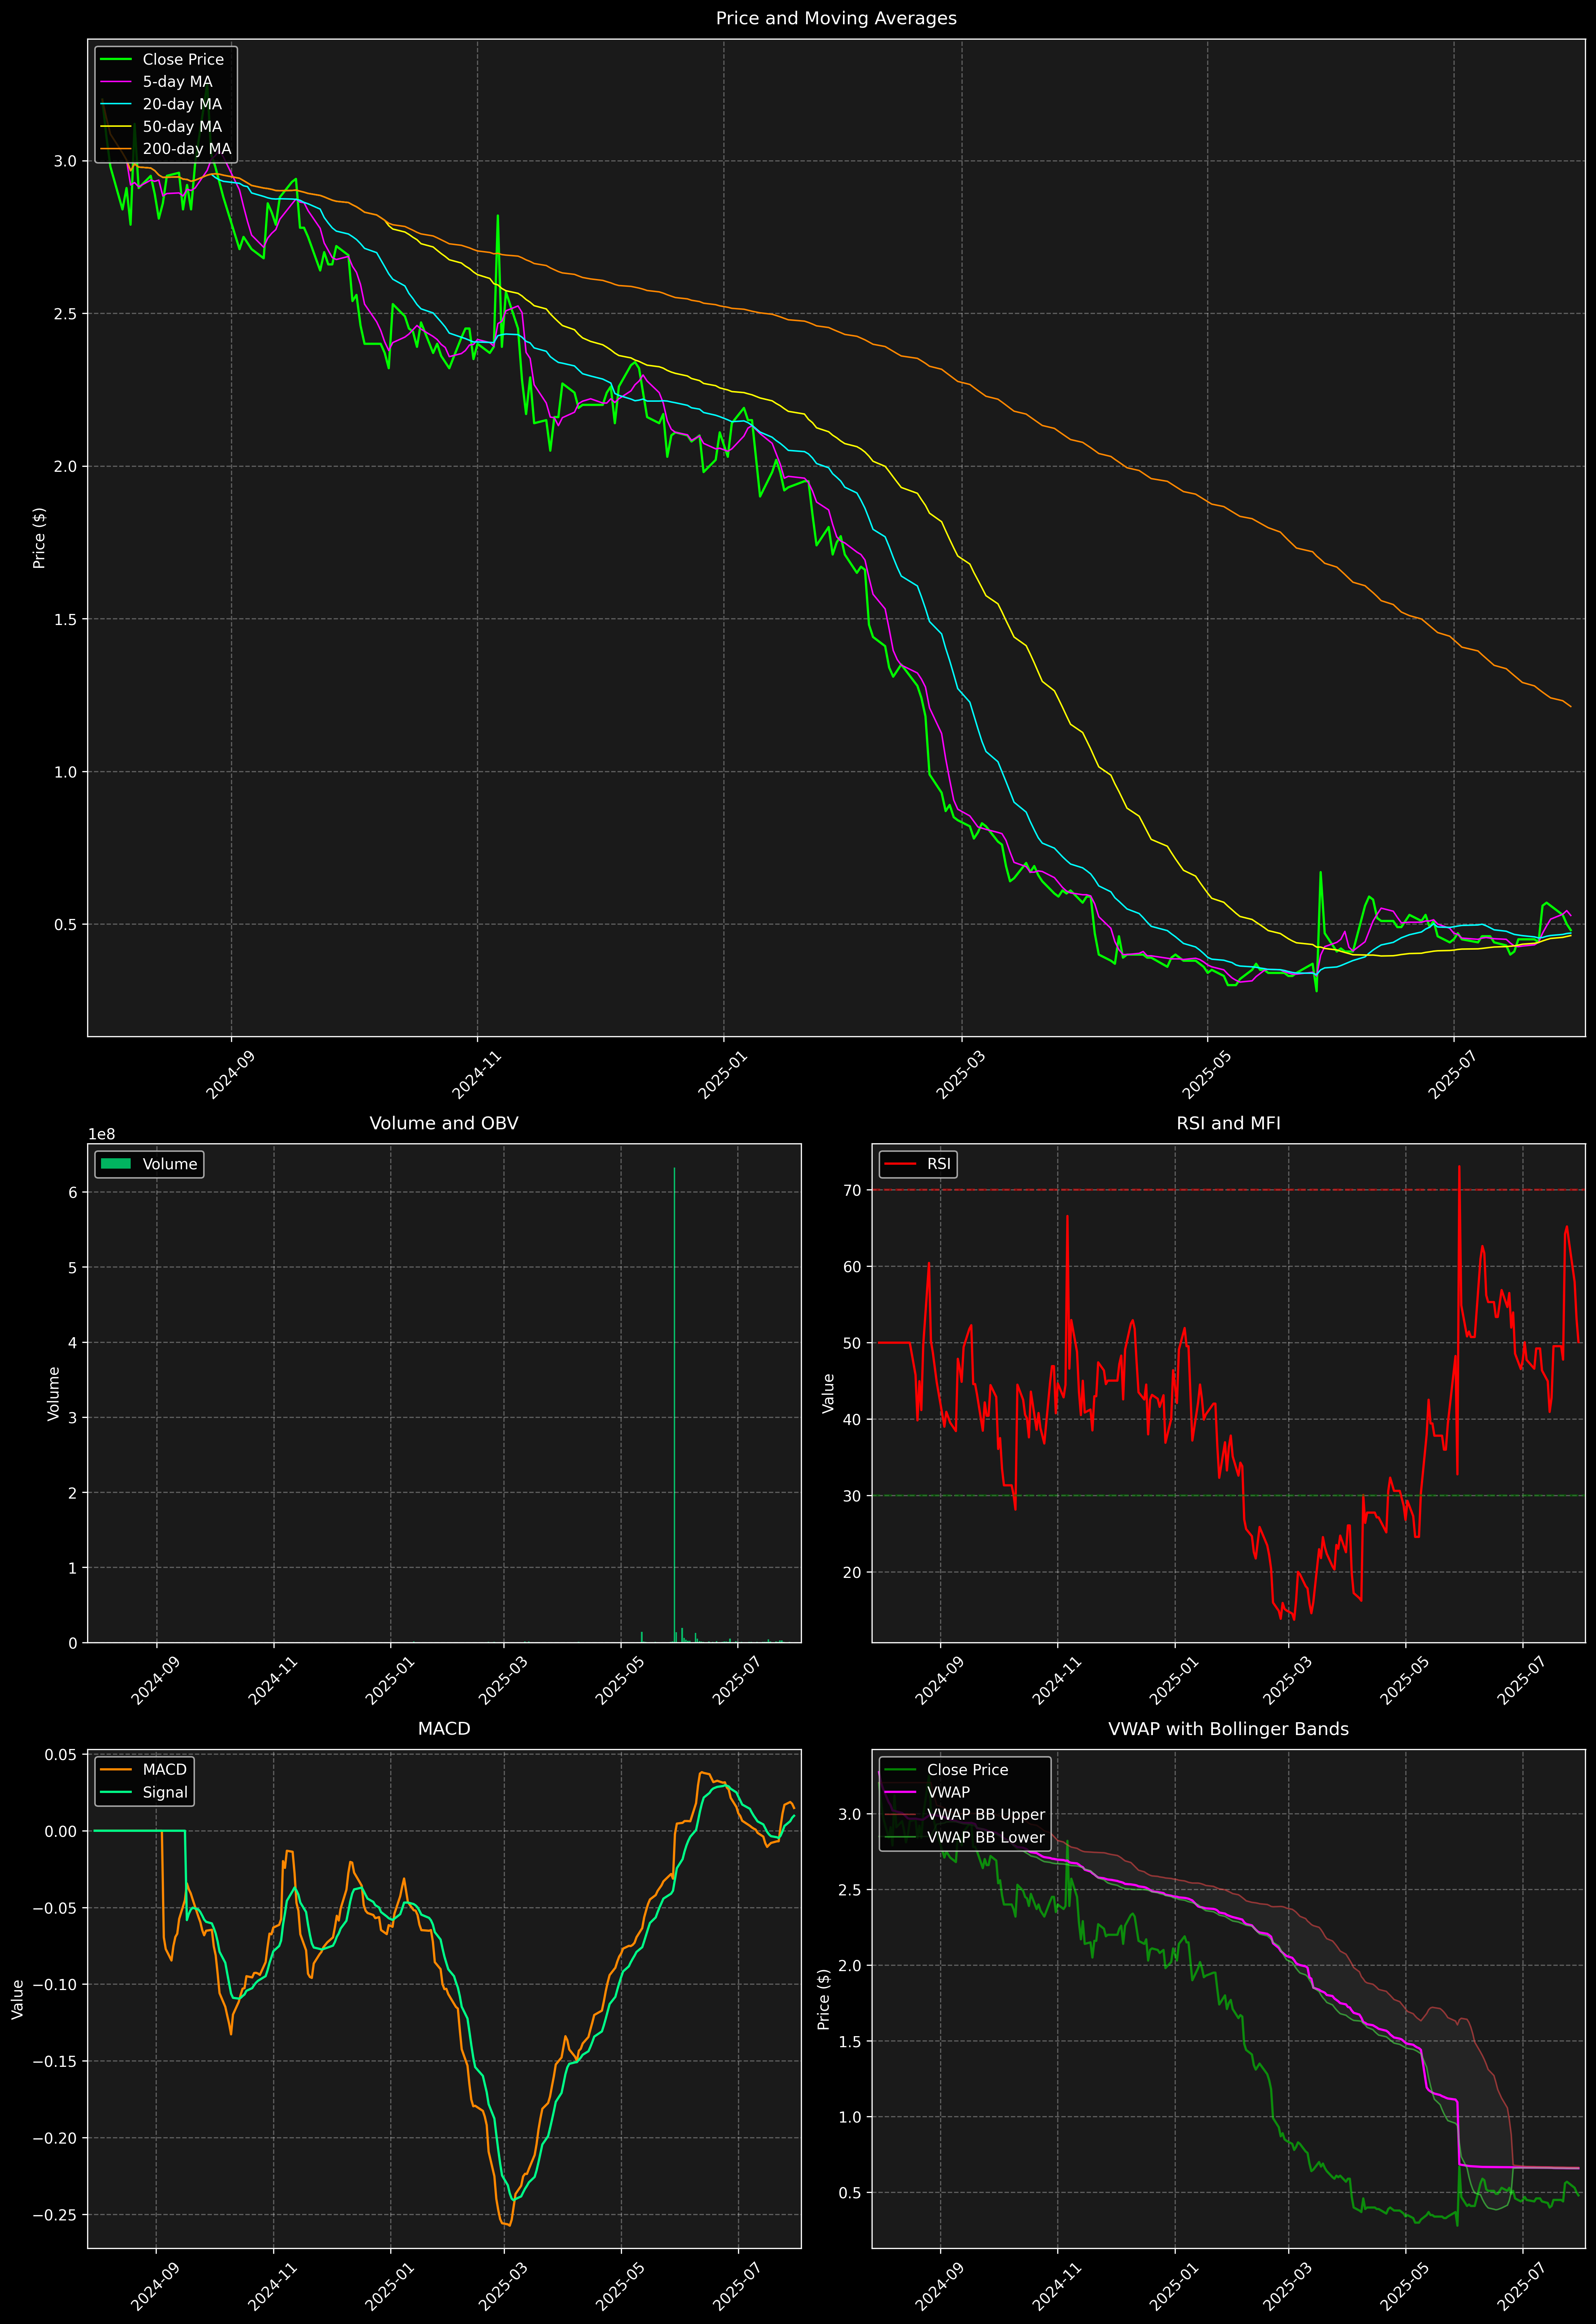Click the 'RSI and MFI' chart title

[x=1228, y=1123]
